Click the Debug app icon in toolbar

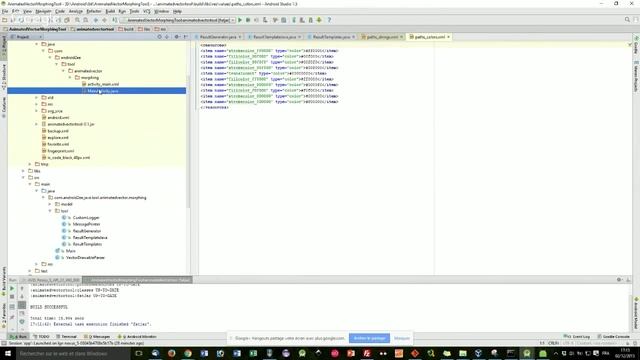click(x=248, y=20)
